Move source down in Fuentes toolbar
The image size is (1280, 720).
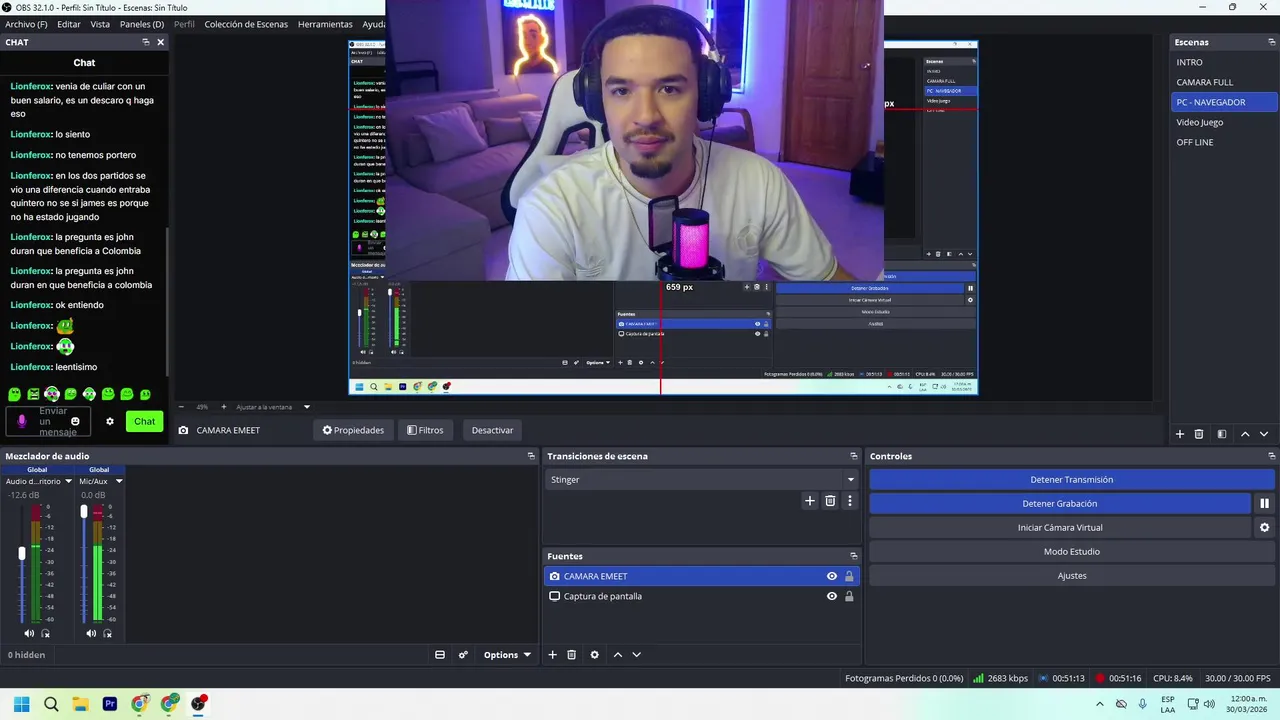pos(636,655)
